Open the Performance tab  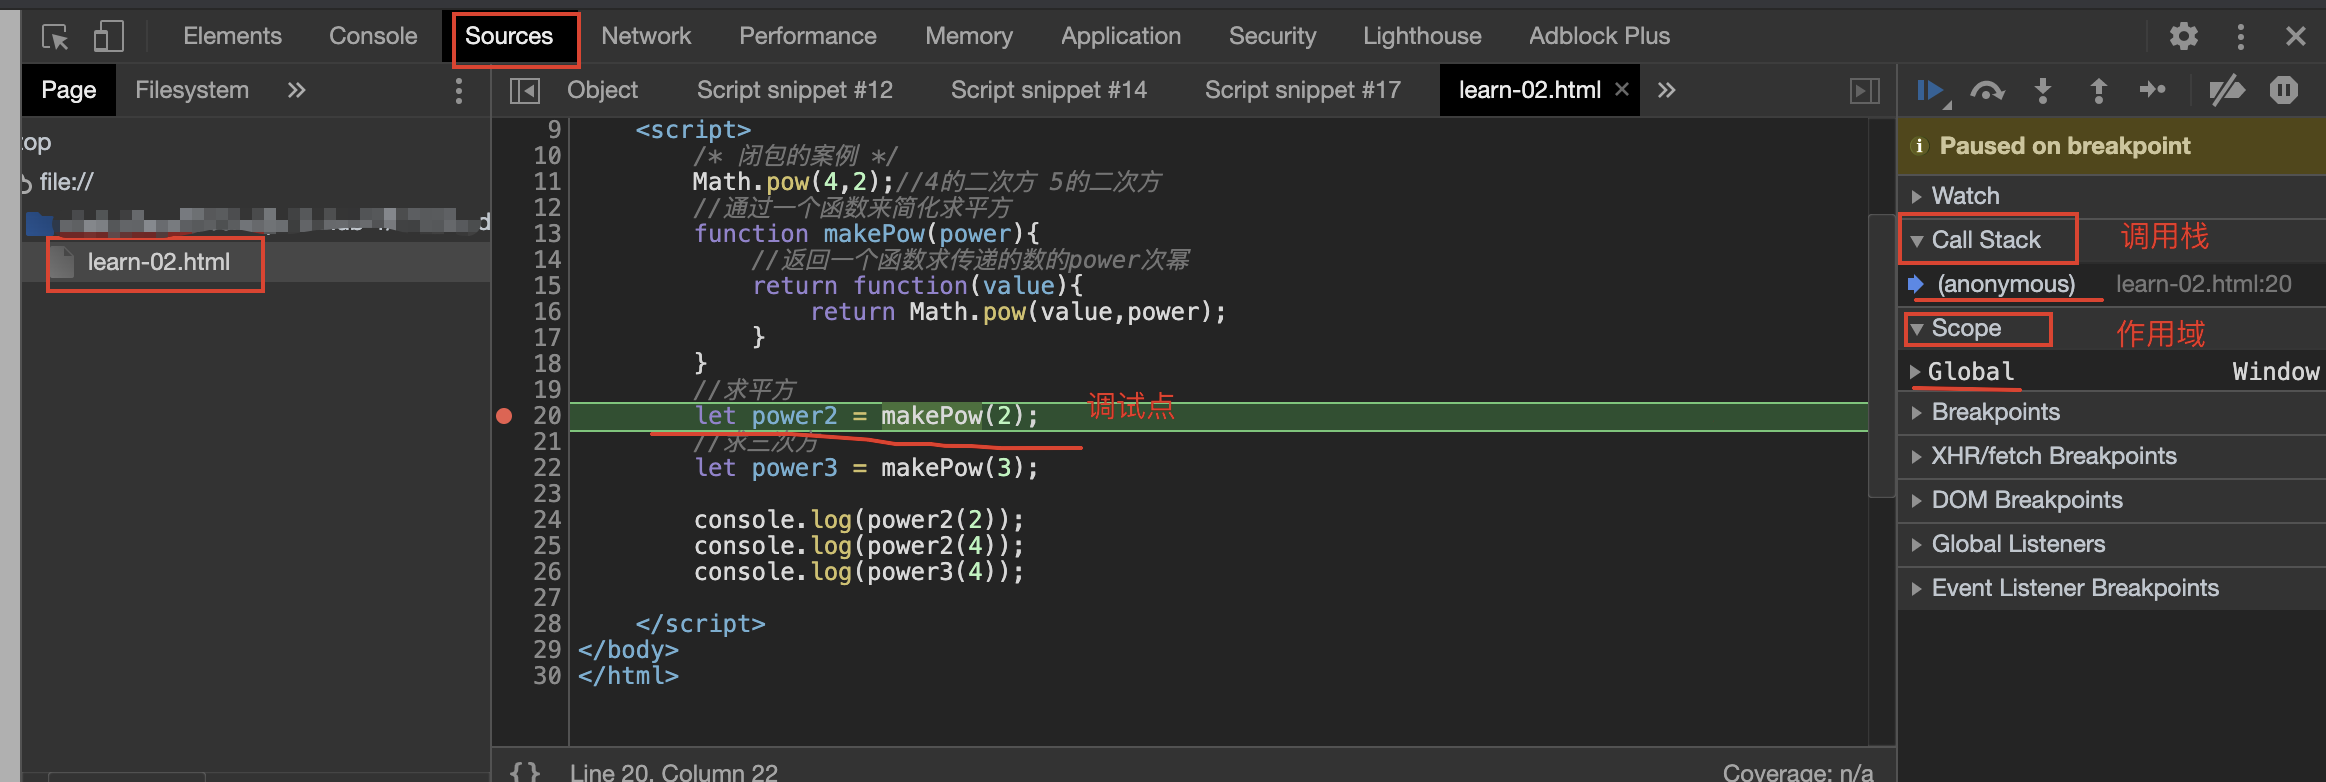click(x=808, y=36)
